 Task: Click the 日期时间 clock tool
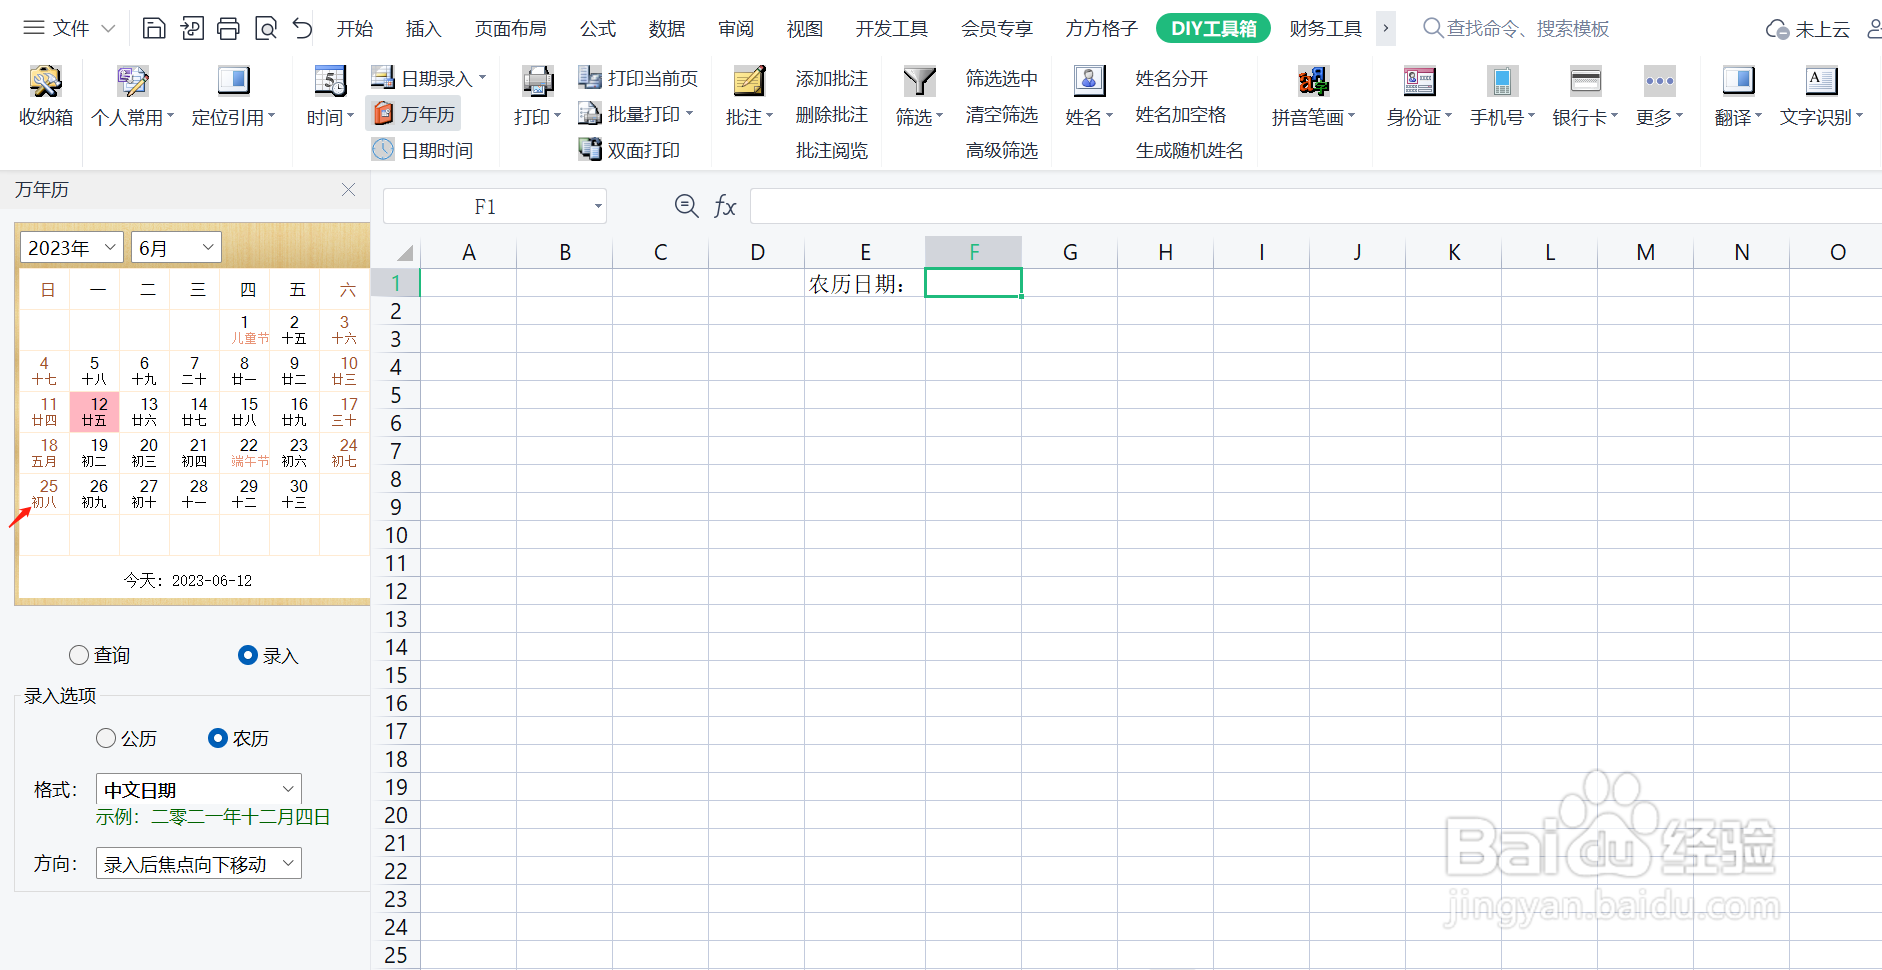click(x=422, y=150)
